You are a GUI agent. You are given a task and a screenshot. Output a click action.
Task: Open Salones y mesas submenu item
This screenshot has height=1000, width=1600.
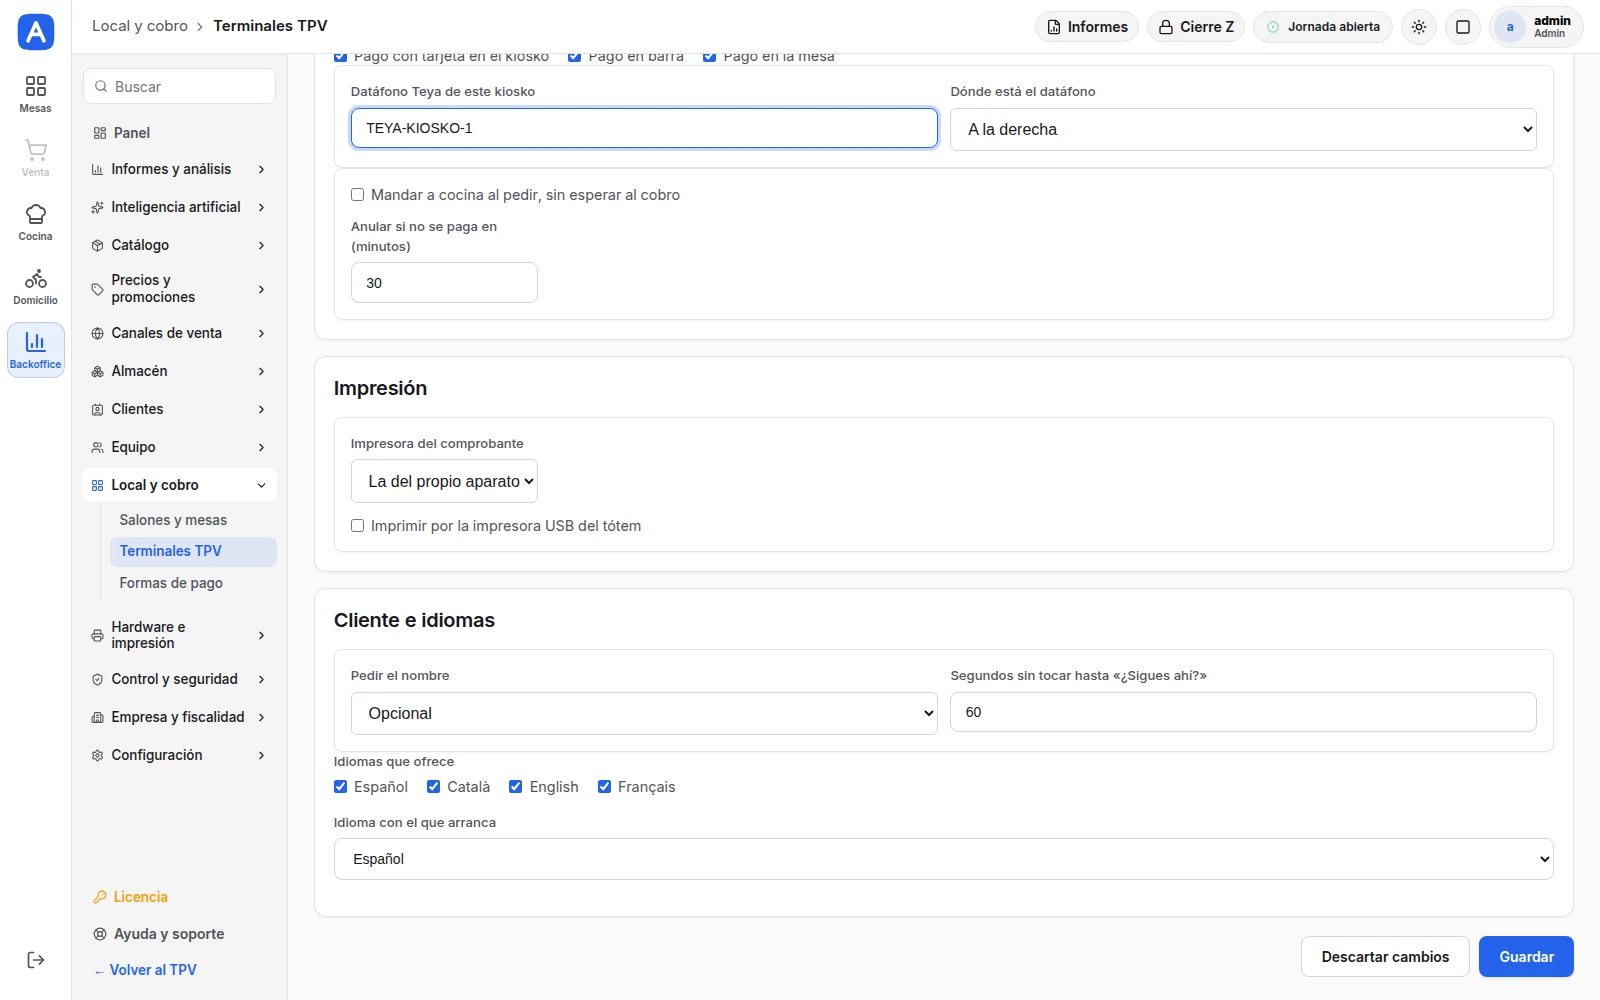(x=193, y=520)
